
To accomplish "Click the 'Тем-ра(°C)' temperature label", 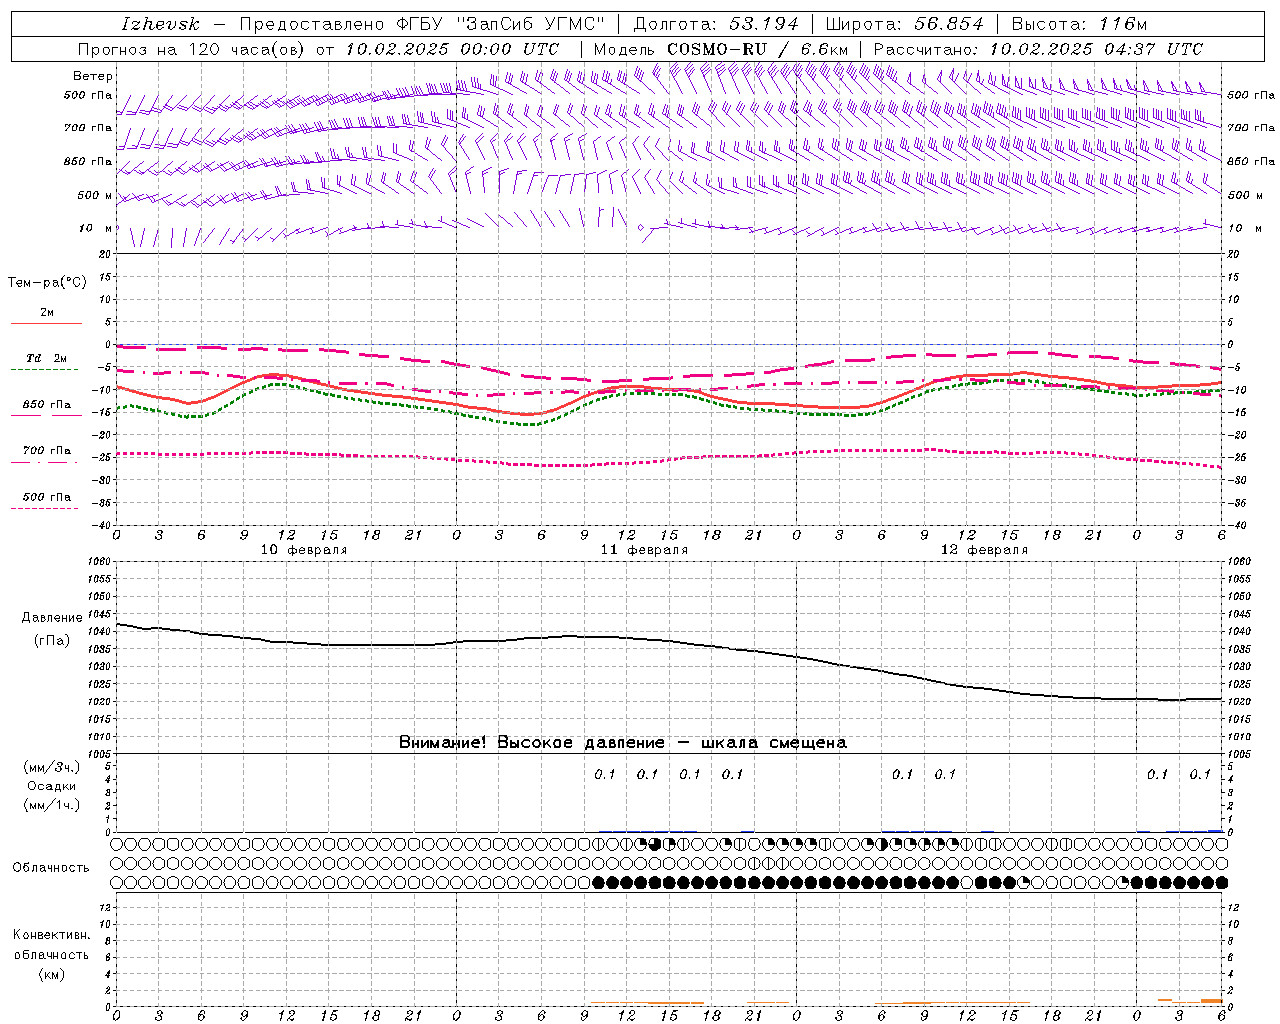I will (47, 283).
